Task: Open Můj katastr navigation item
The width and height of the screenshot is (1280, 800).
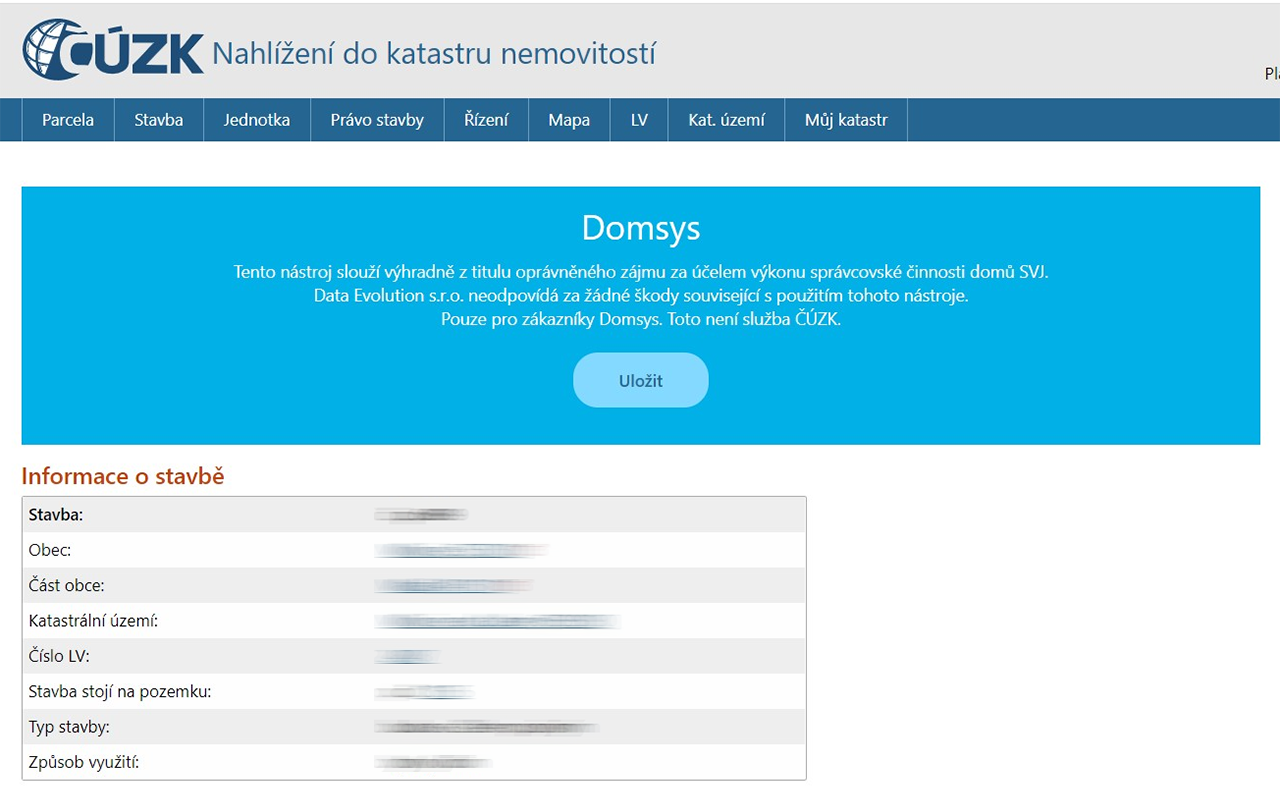Action: (846, 120)
